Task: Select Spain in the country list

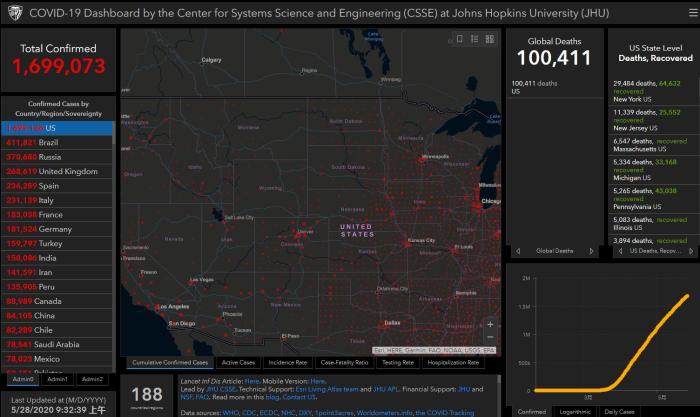Action: tap(57, 186)
